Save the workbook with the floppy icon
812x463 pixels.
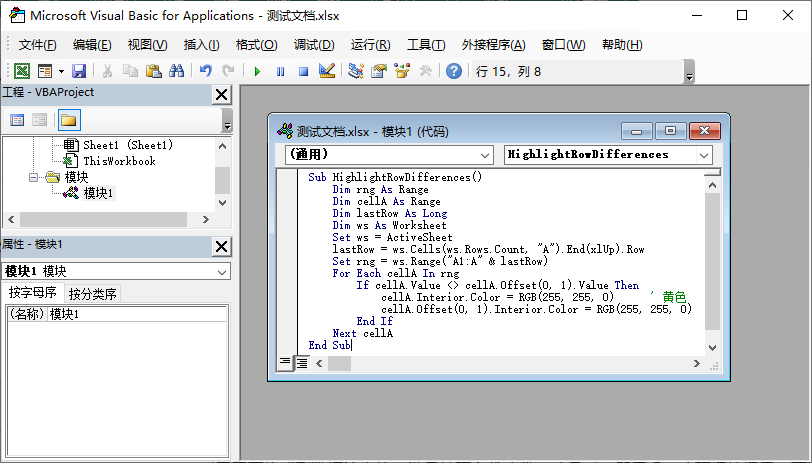(x=79, y=71)
